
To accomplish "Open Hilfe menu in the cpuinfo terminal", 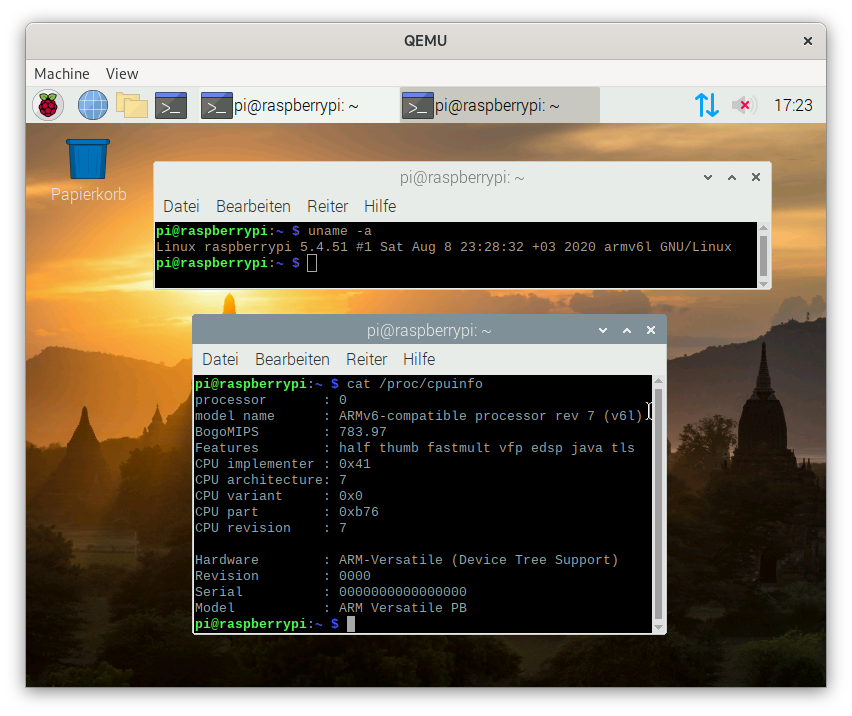I will point(419,360).
